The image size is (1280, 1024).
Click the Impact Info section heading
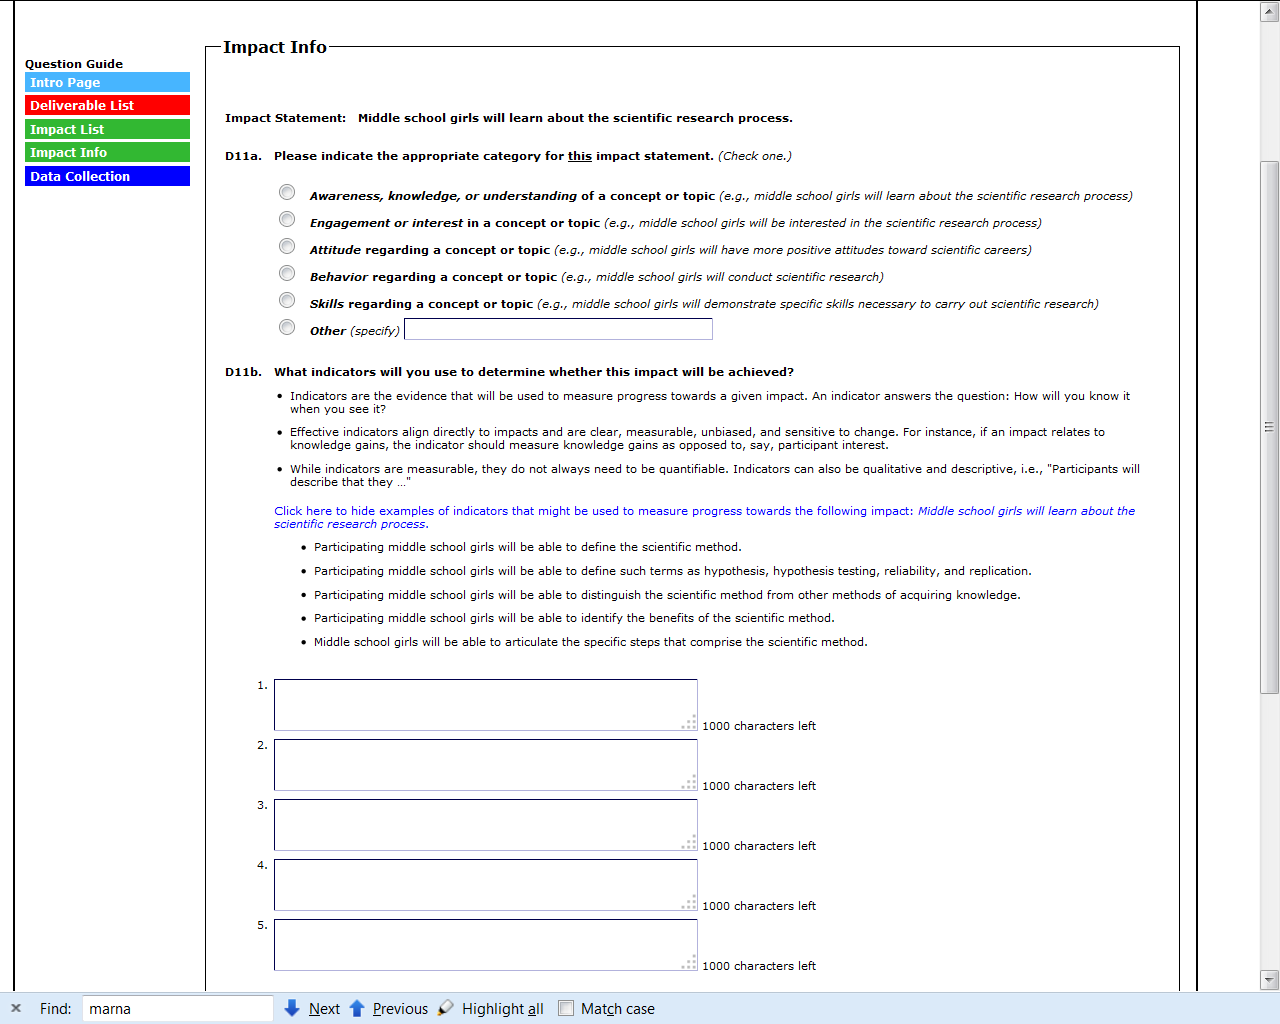[275, 47]
